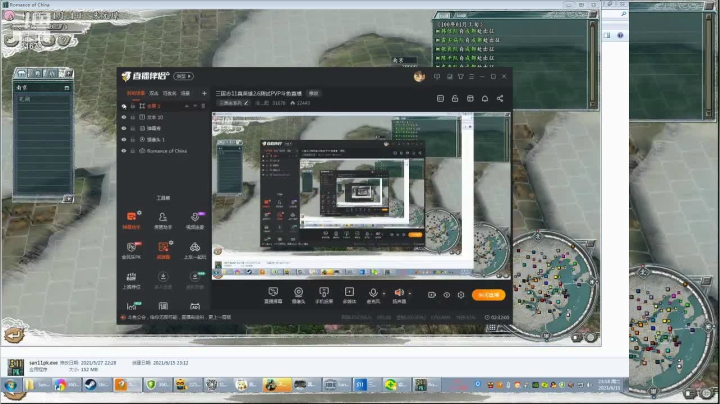Click the game message log scrollbar
720x404 pixels.
(592, 62)
